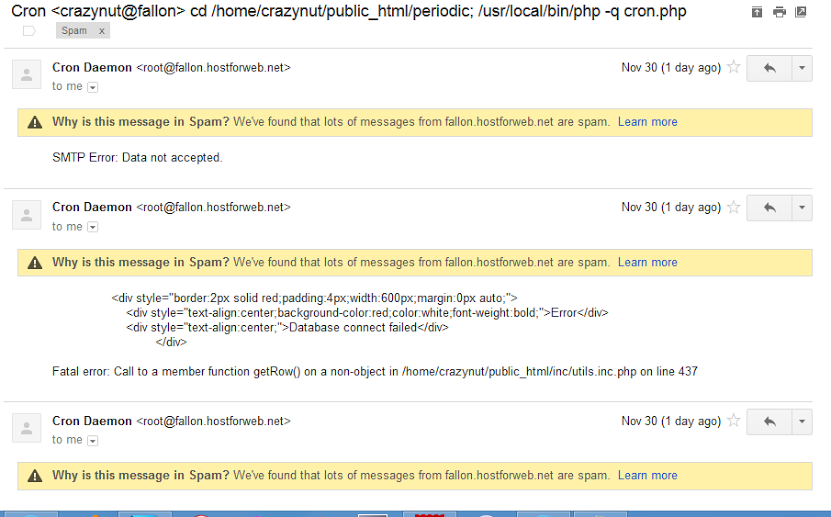Image resolution: width=831 pixels, height=517 pixels.
Task: Open 'Learn more' link in the second spam warning
Action: 648,262
